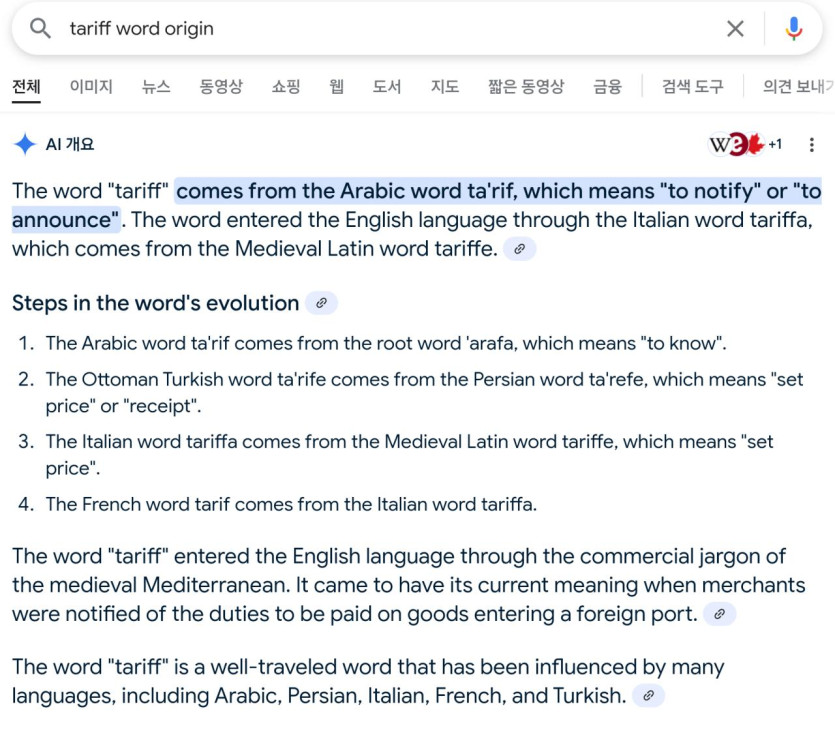Open source link icon after tariffe sentence

[519, 250]
